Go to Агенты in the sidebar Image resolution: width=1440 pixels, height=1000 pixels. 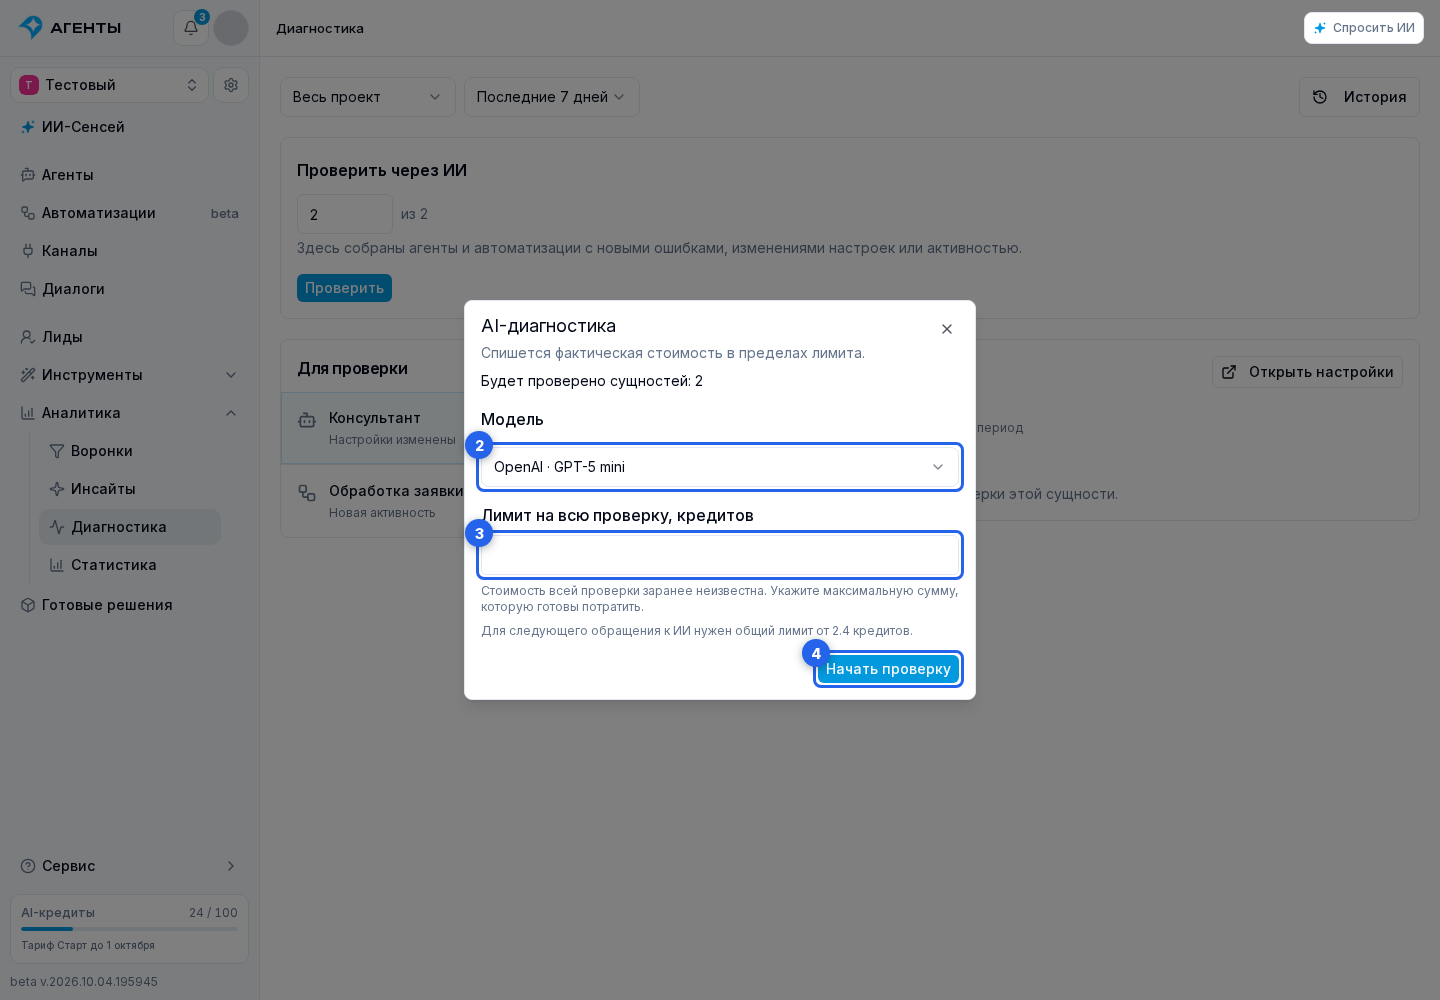[130, 175]
